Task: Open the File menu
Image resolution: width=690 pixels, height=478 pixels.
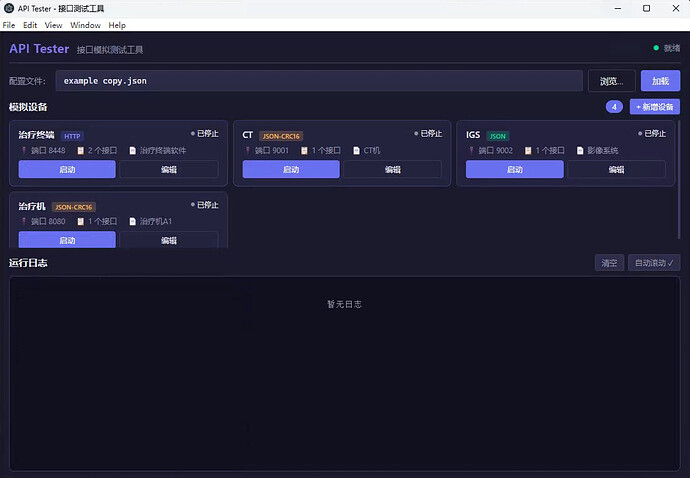Action: tap(9, 25)
